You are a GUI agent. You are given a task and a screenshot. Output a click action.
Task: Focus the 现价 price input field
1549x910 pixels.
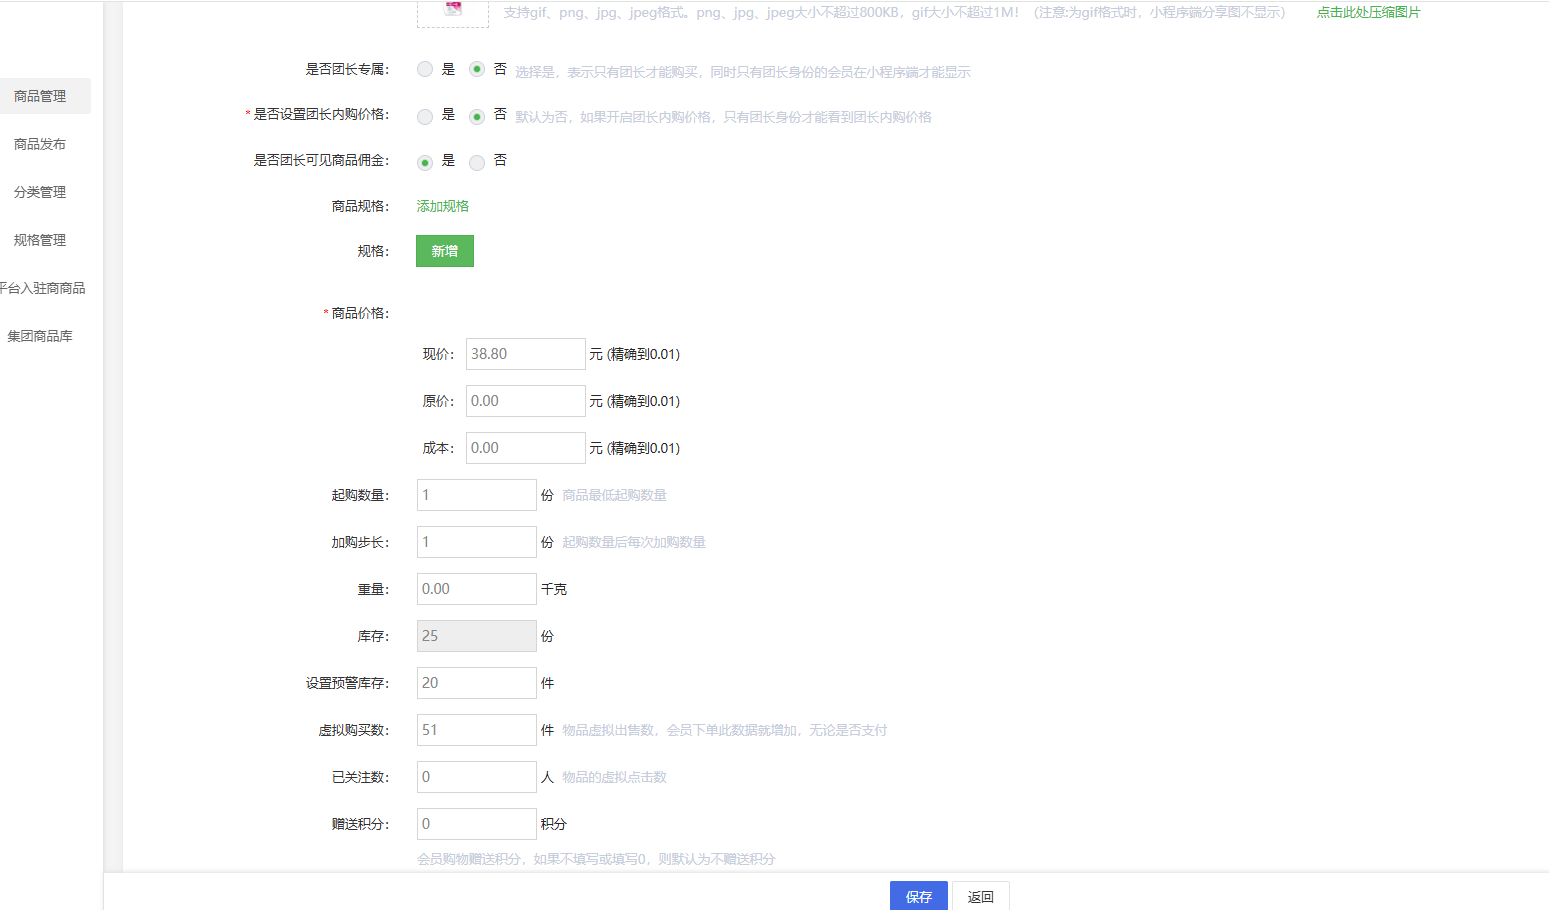525,354
